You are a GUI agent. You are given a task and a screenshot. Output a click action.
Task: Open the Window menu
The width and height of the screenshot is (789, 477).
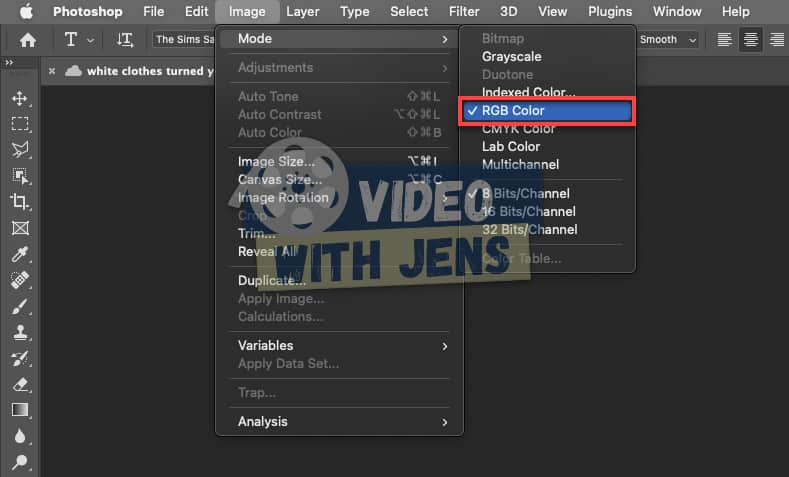[677, 11]
